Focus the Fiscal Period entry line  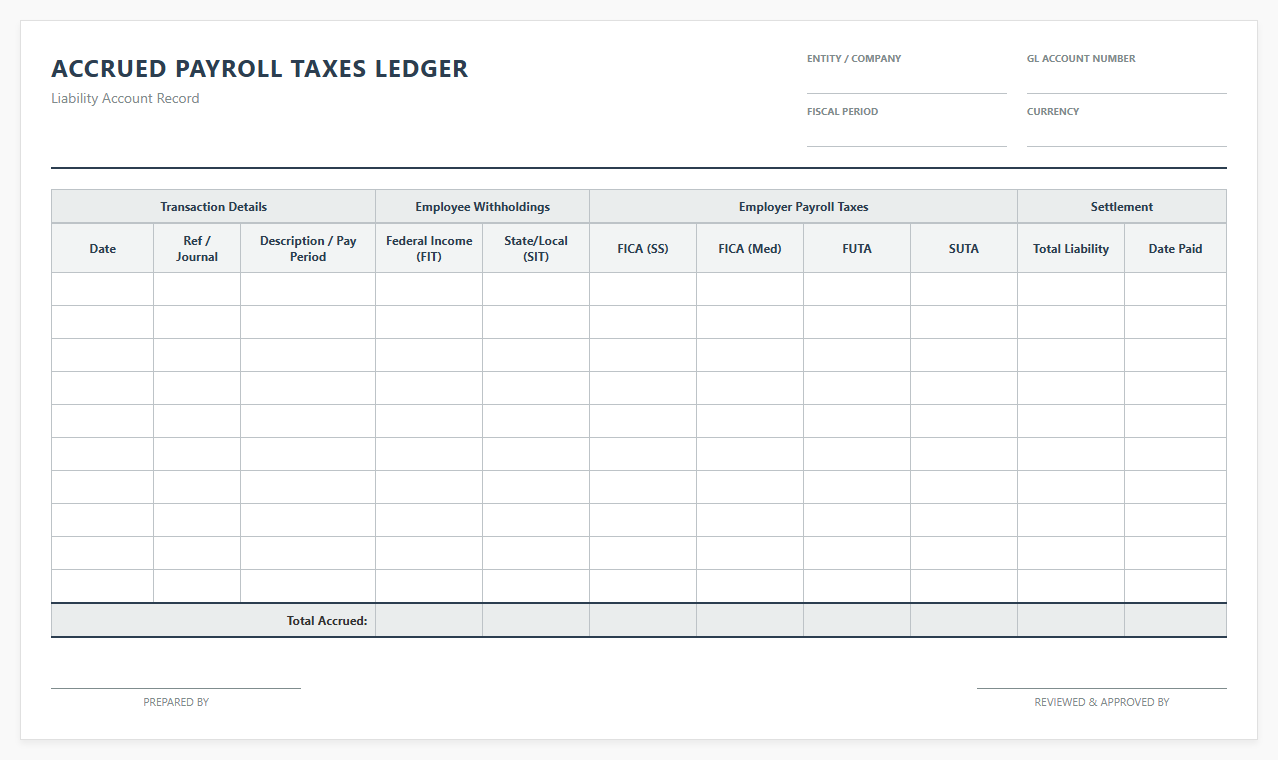click(x=907, y=135)
